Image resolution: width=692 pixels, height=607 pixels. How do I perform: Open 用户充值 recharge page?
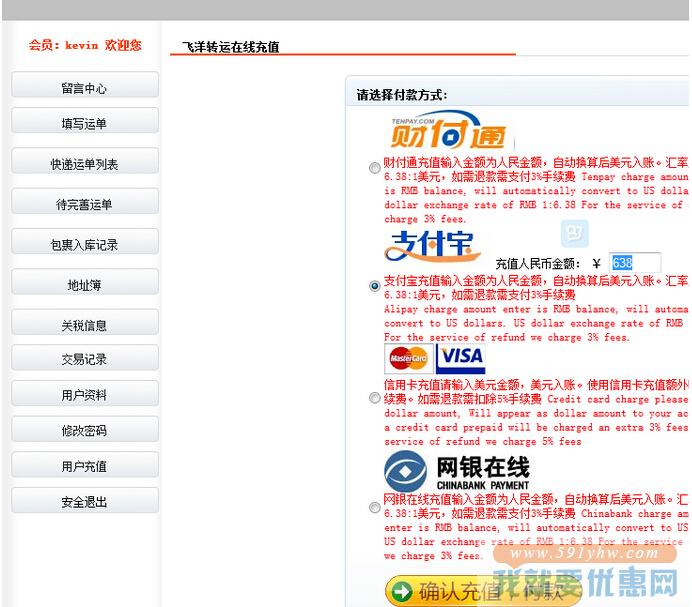click(x=85, y=464)
